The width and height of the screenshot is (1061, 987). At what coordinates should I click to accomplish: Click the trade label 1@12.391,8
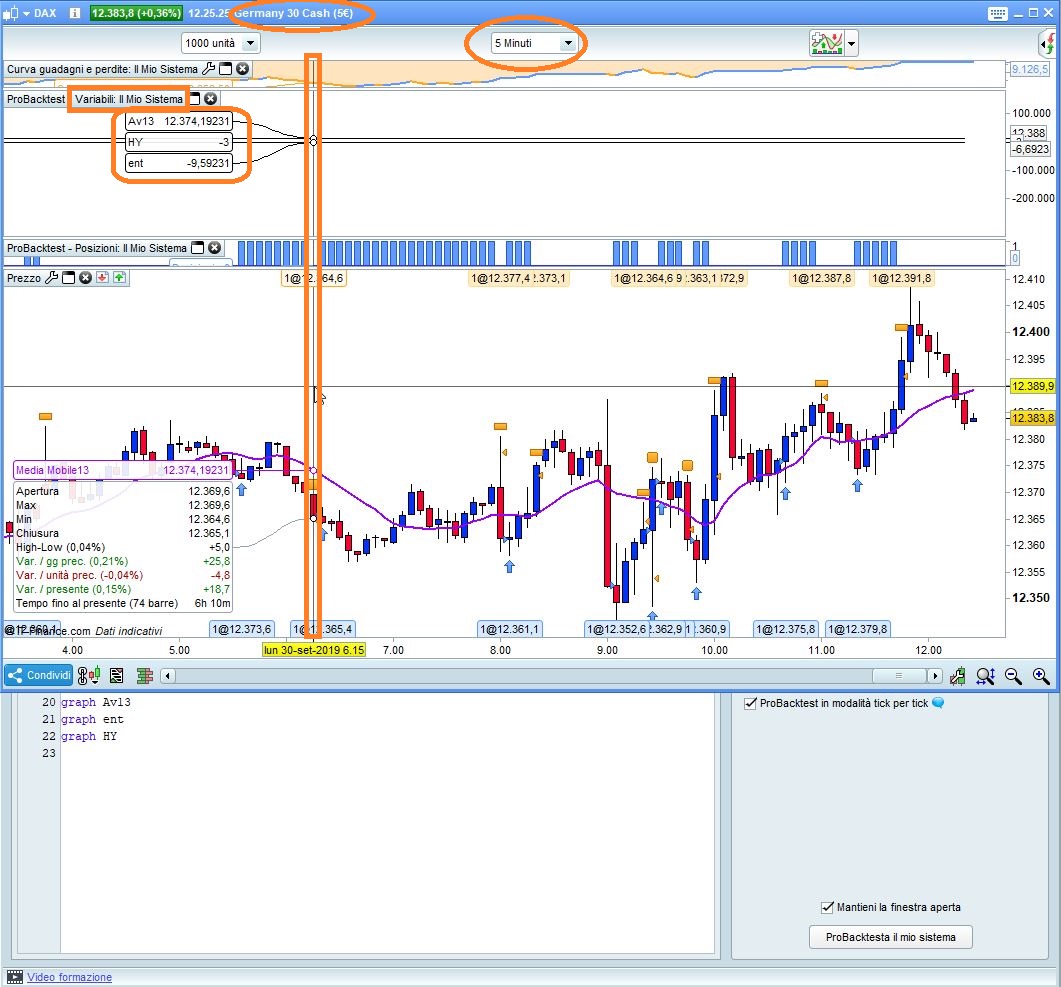pos(901,278)
